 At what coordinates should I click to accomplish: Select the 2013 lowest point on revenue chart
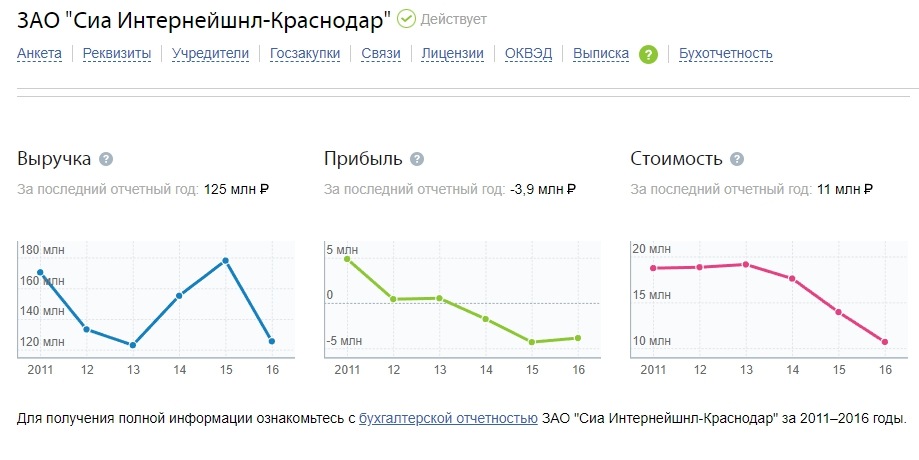tap(133, 345)
